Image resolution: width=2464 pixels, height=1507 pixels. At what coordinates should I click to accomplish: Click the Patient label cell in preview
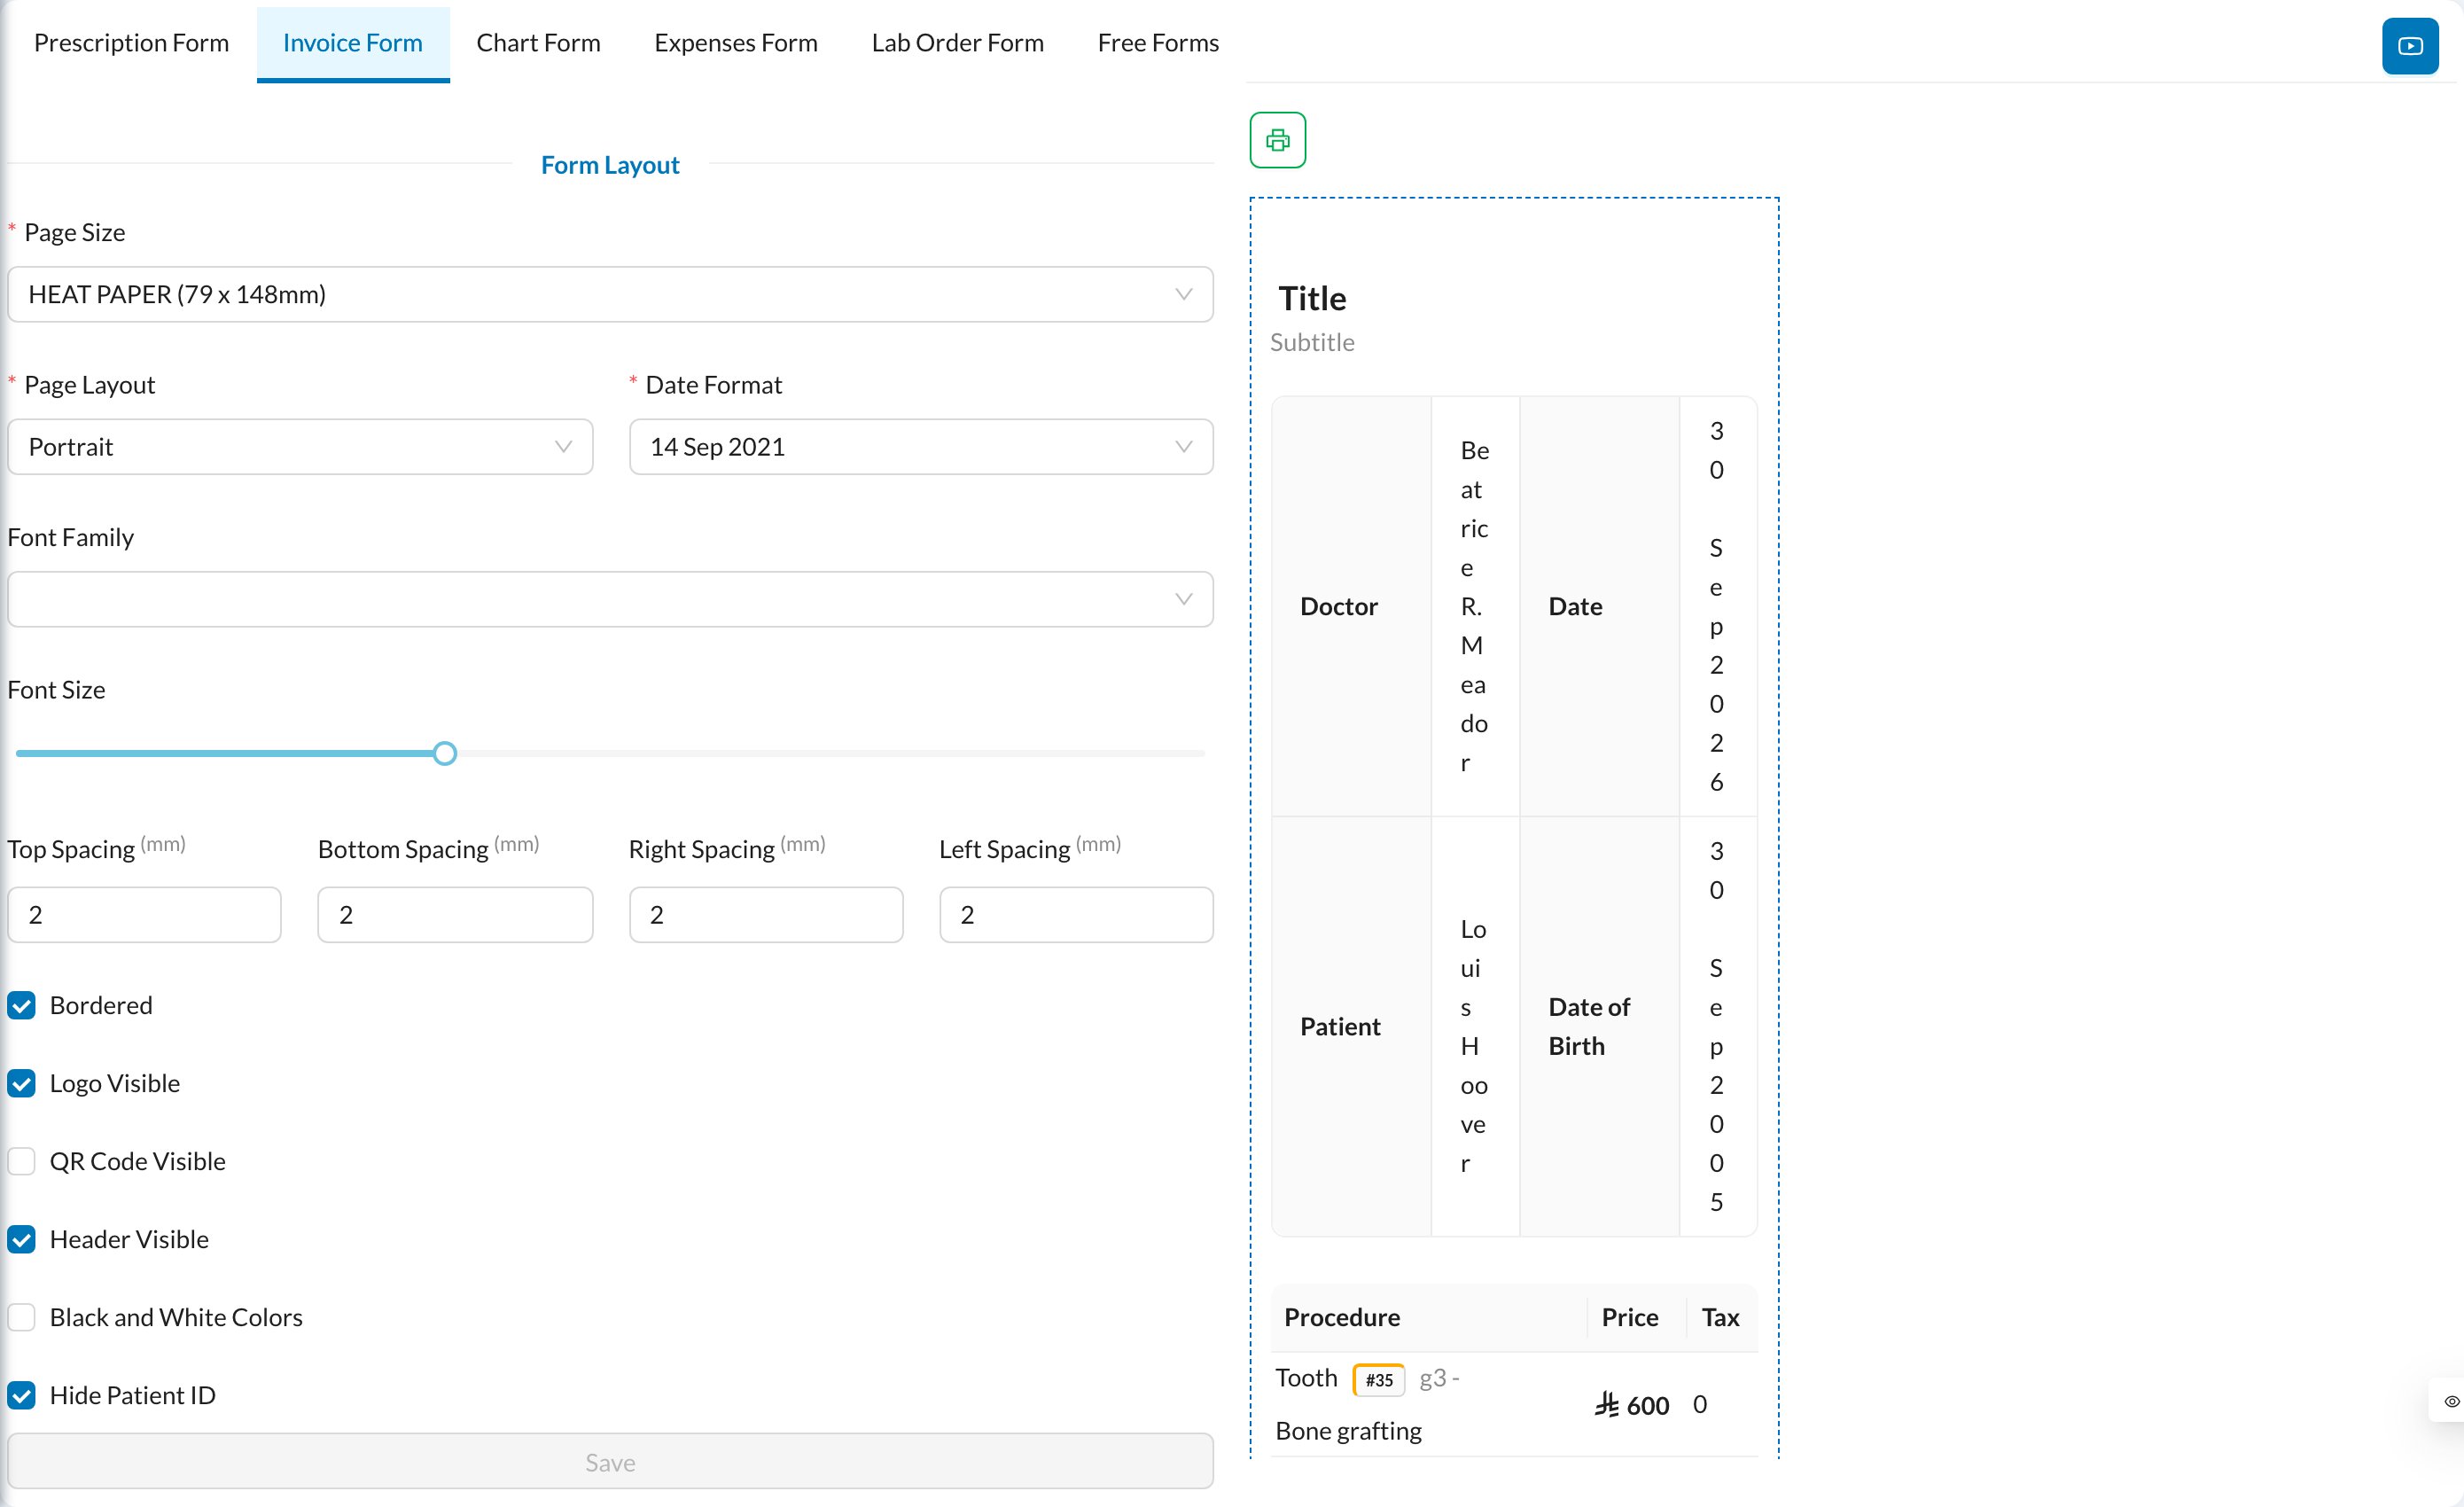click(x=1351, y=1026)
